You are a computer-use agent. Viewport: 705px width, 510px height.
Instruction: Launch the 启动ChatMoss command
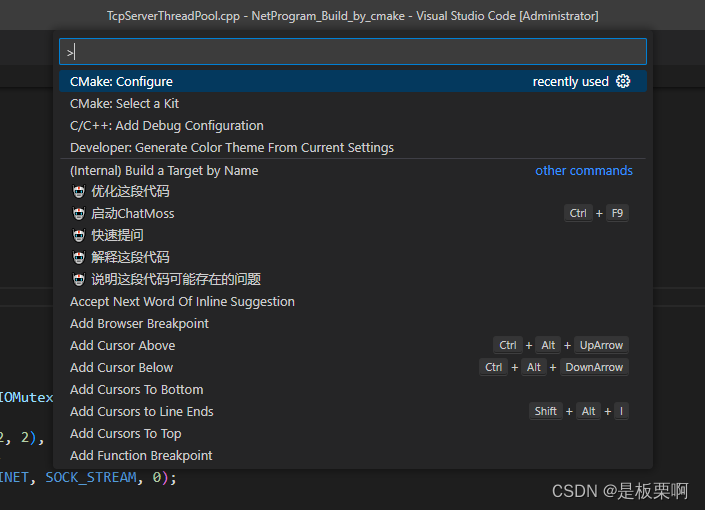(x=353, y=214)
